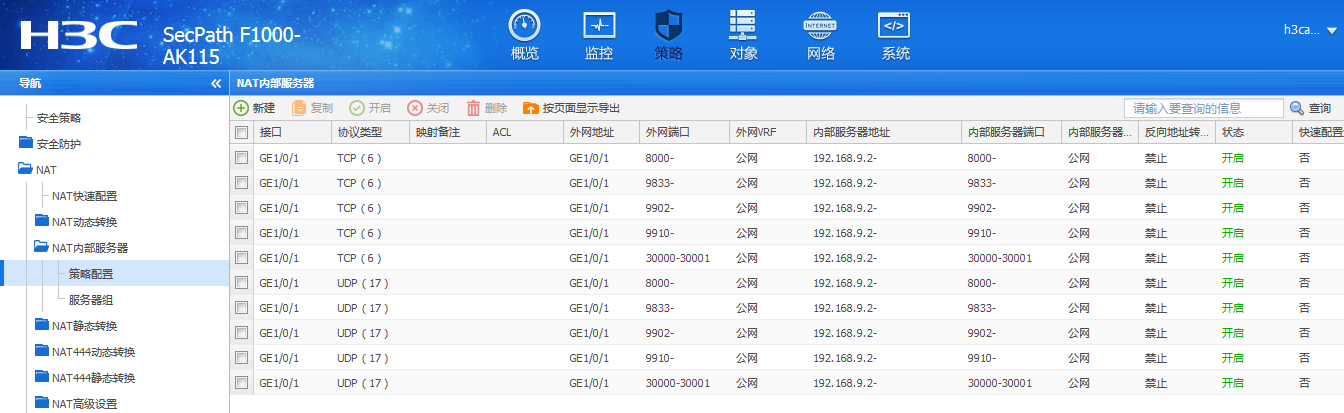Open the 监控 monitor icon
The width and height of the screenshot is (1344, 413).
(598, 26)
